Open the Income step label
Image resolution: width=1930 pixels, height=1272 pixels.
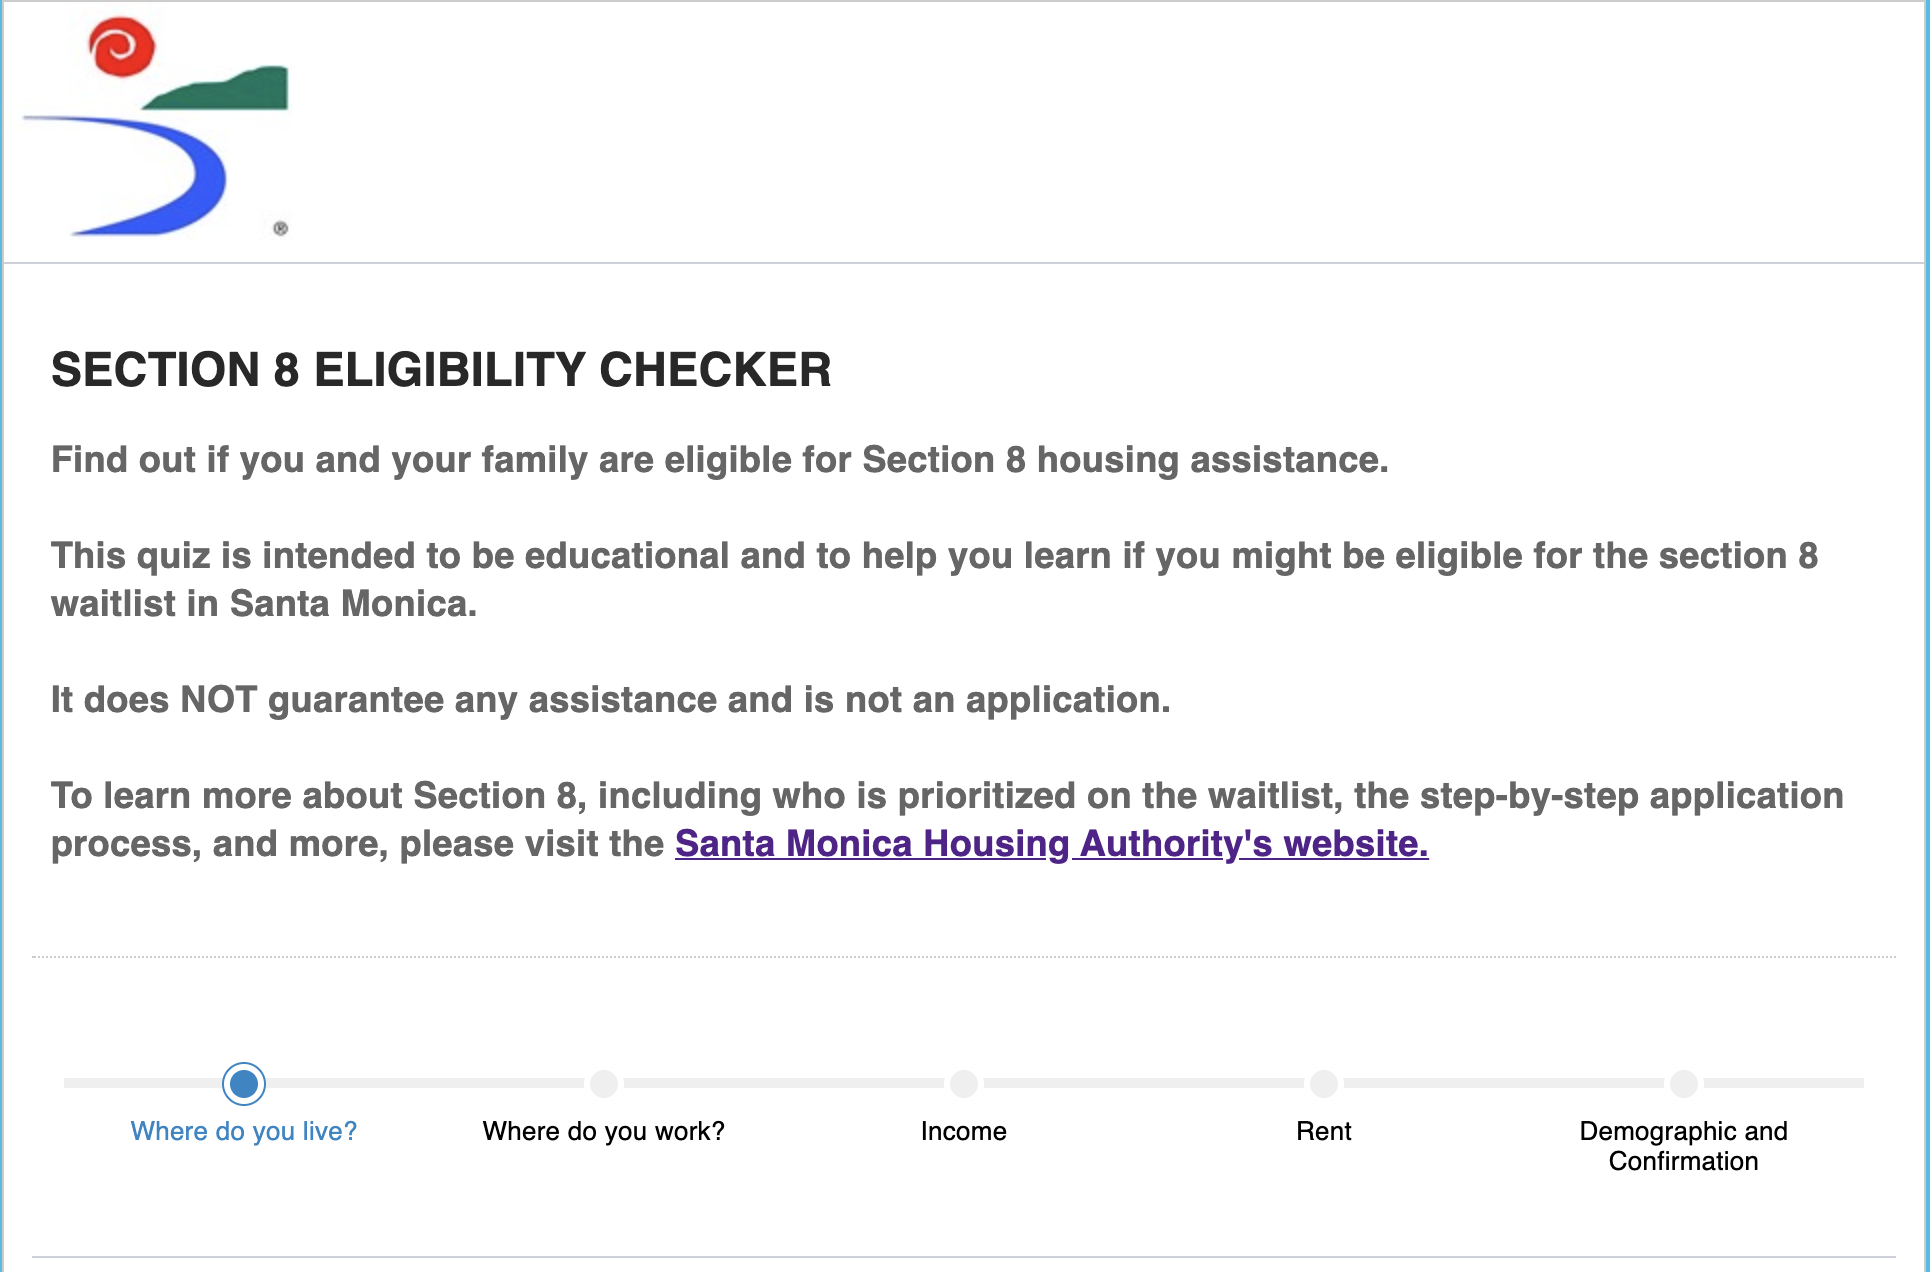(964, 1131)
